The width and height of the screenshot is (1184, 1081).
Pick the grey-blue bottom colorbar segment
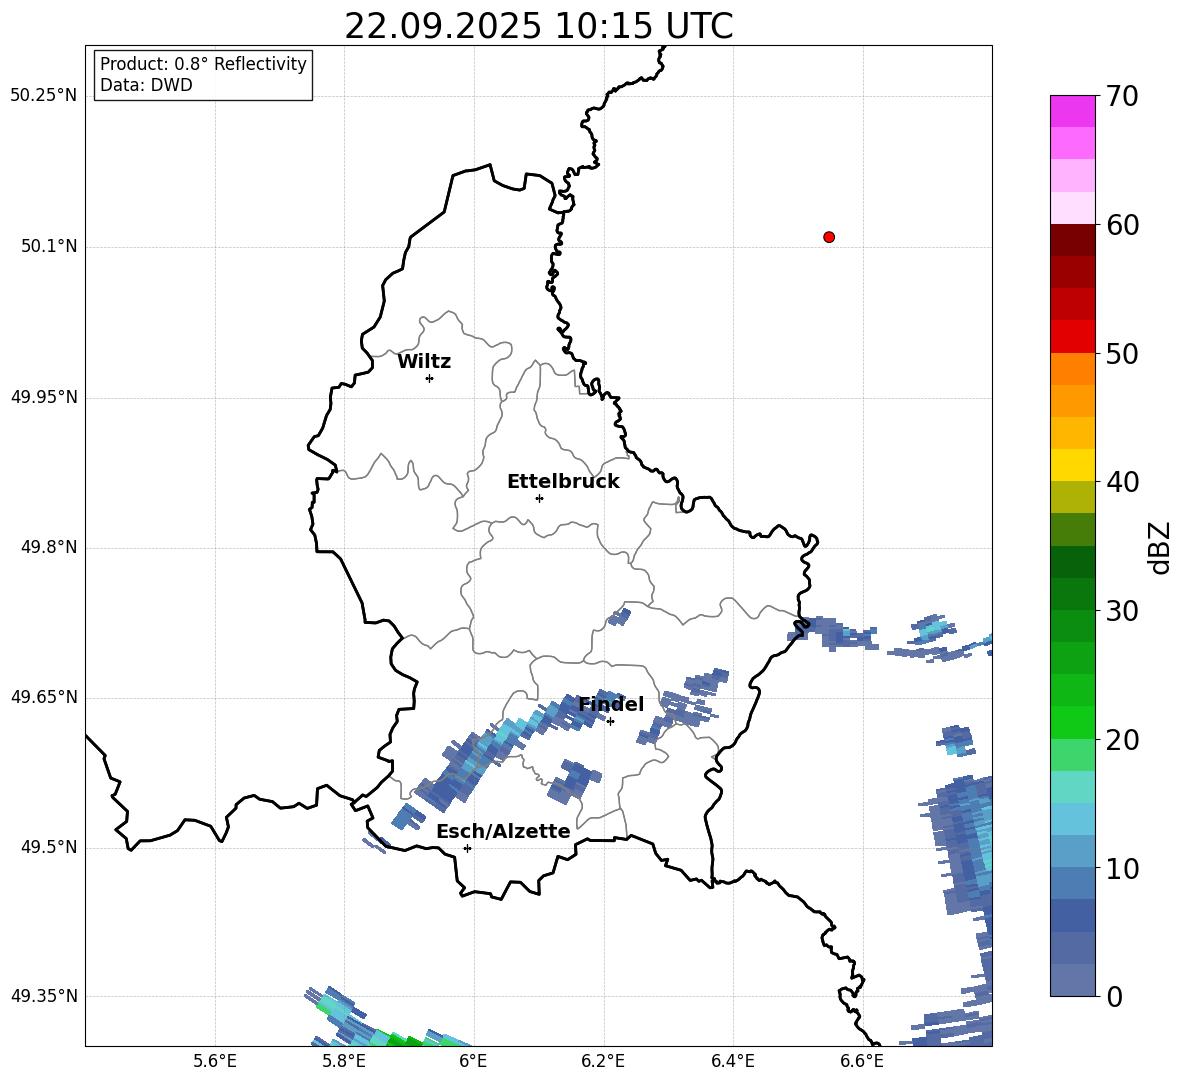click(1072, 981)
